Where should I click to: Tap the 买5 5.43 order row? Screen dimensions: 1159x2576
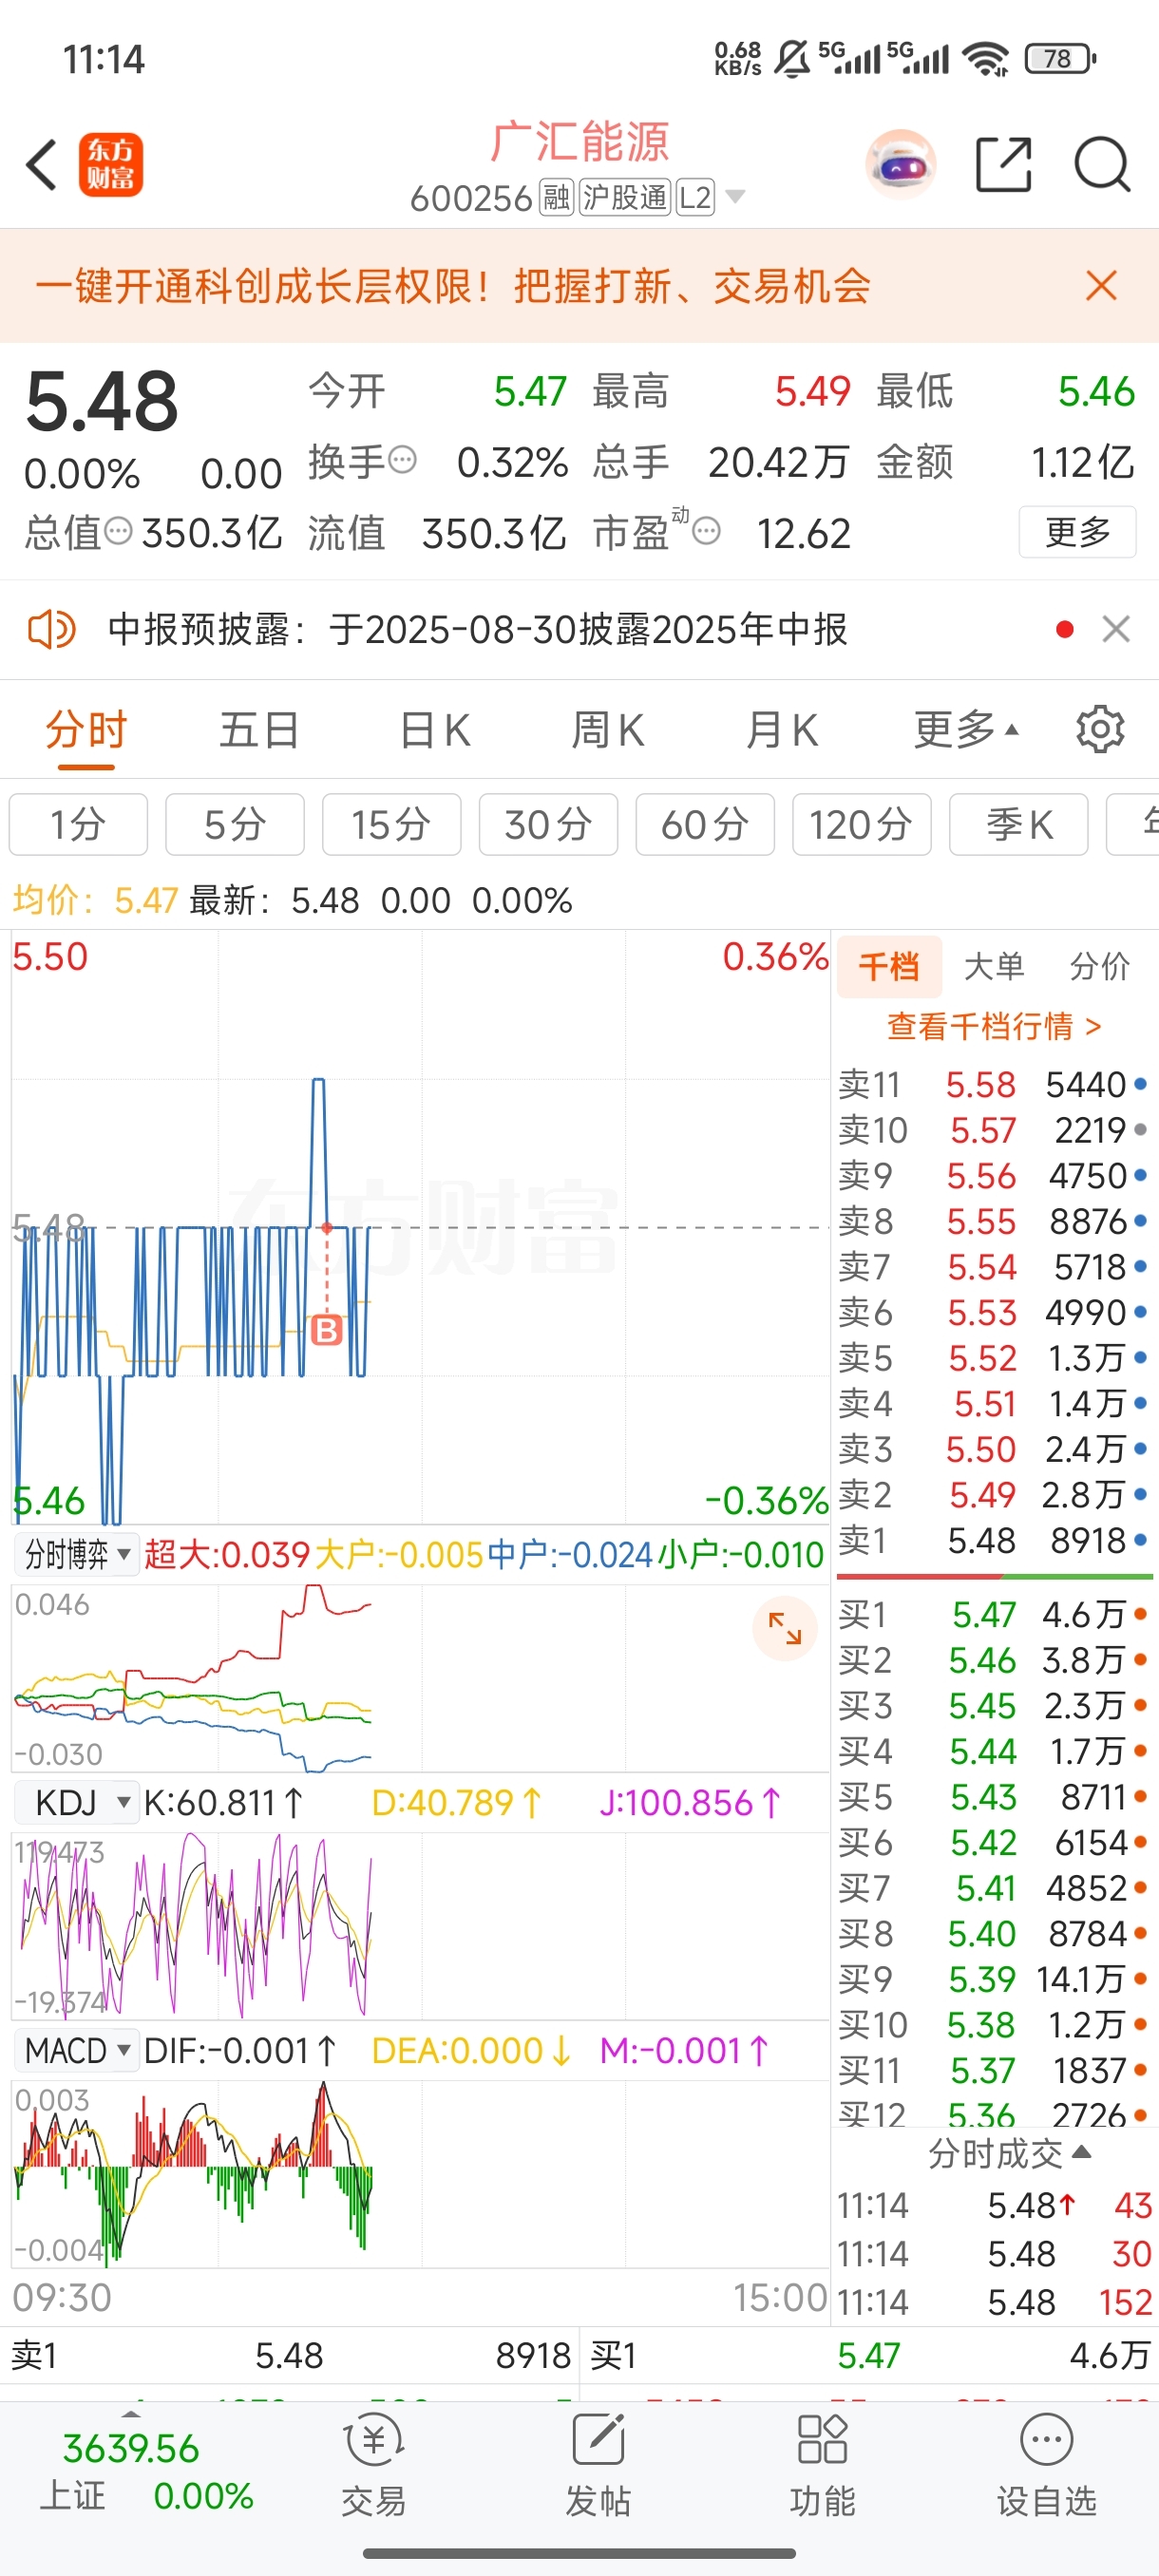click(x=994, y=1796)
